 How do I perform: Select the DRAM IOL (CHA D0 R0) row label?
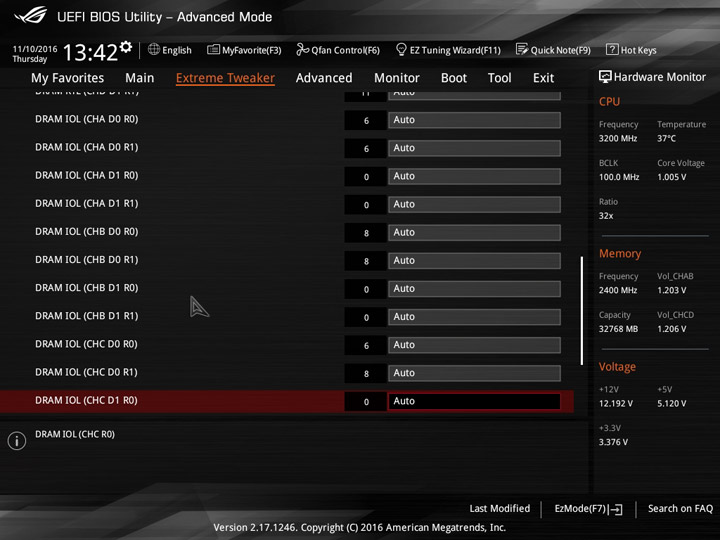(86, 119)
